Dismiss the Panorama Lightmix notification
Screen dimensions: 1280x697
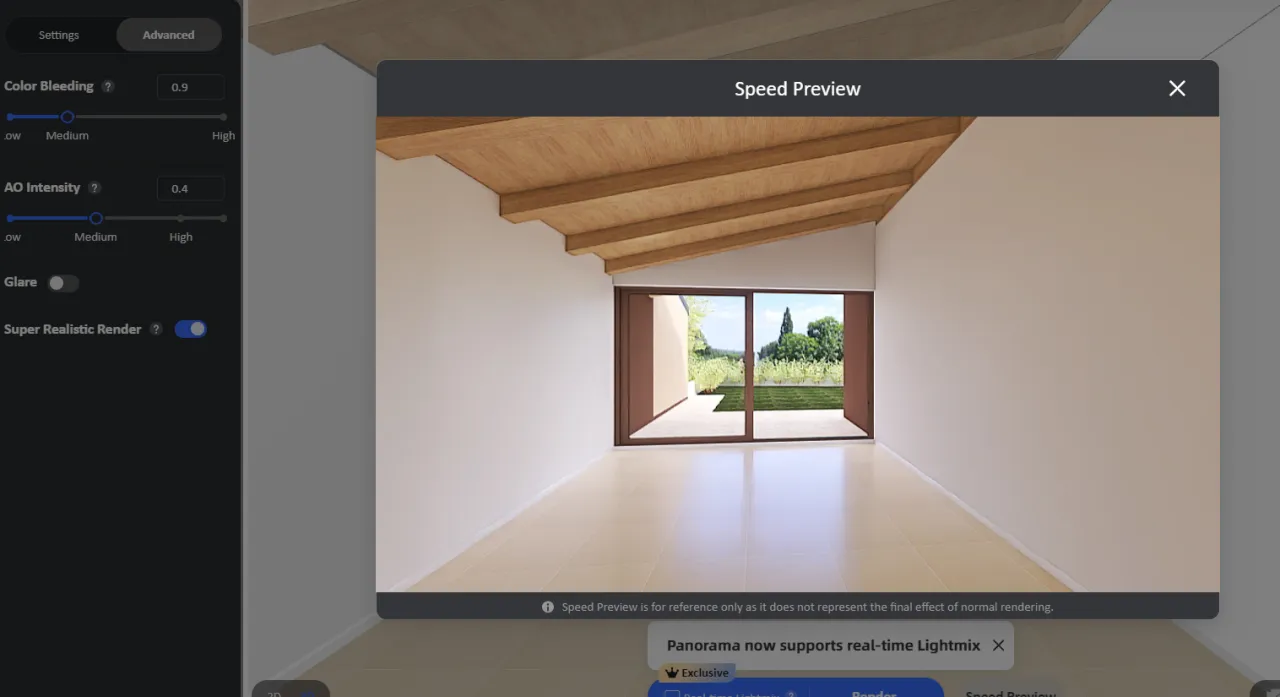998,646
